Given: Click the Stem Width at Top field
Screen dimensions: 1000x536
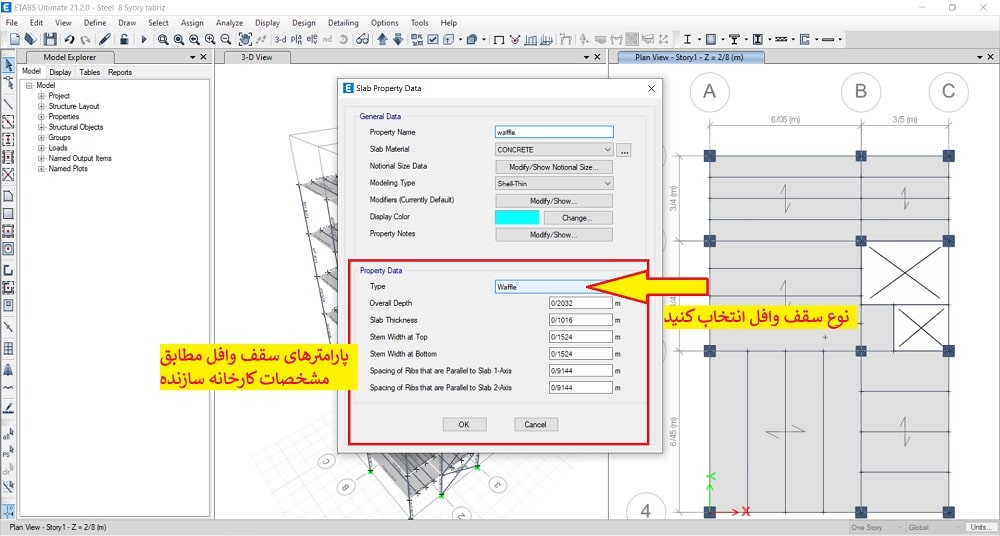Looking at the screenshot, I should pyautogui.click(x=580, y=337).
